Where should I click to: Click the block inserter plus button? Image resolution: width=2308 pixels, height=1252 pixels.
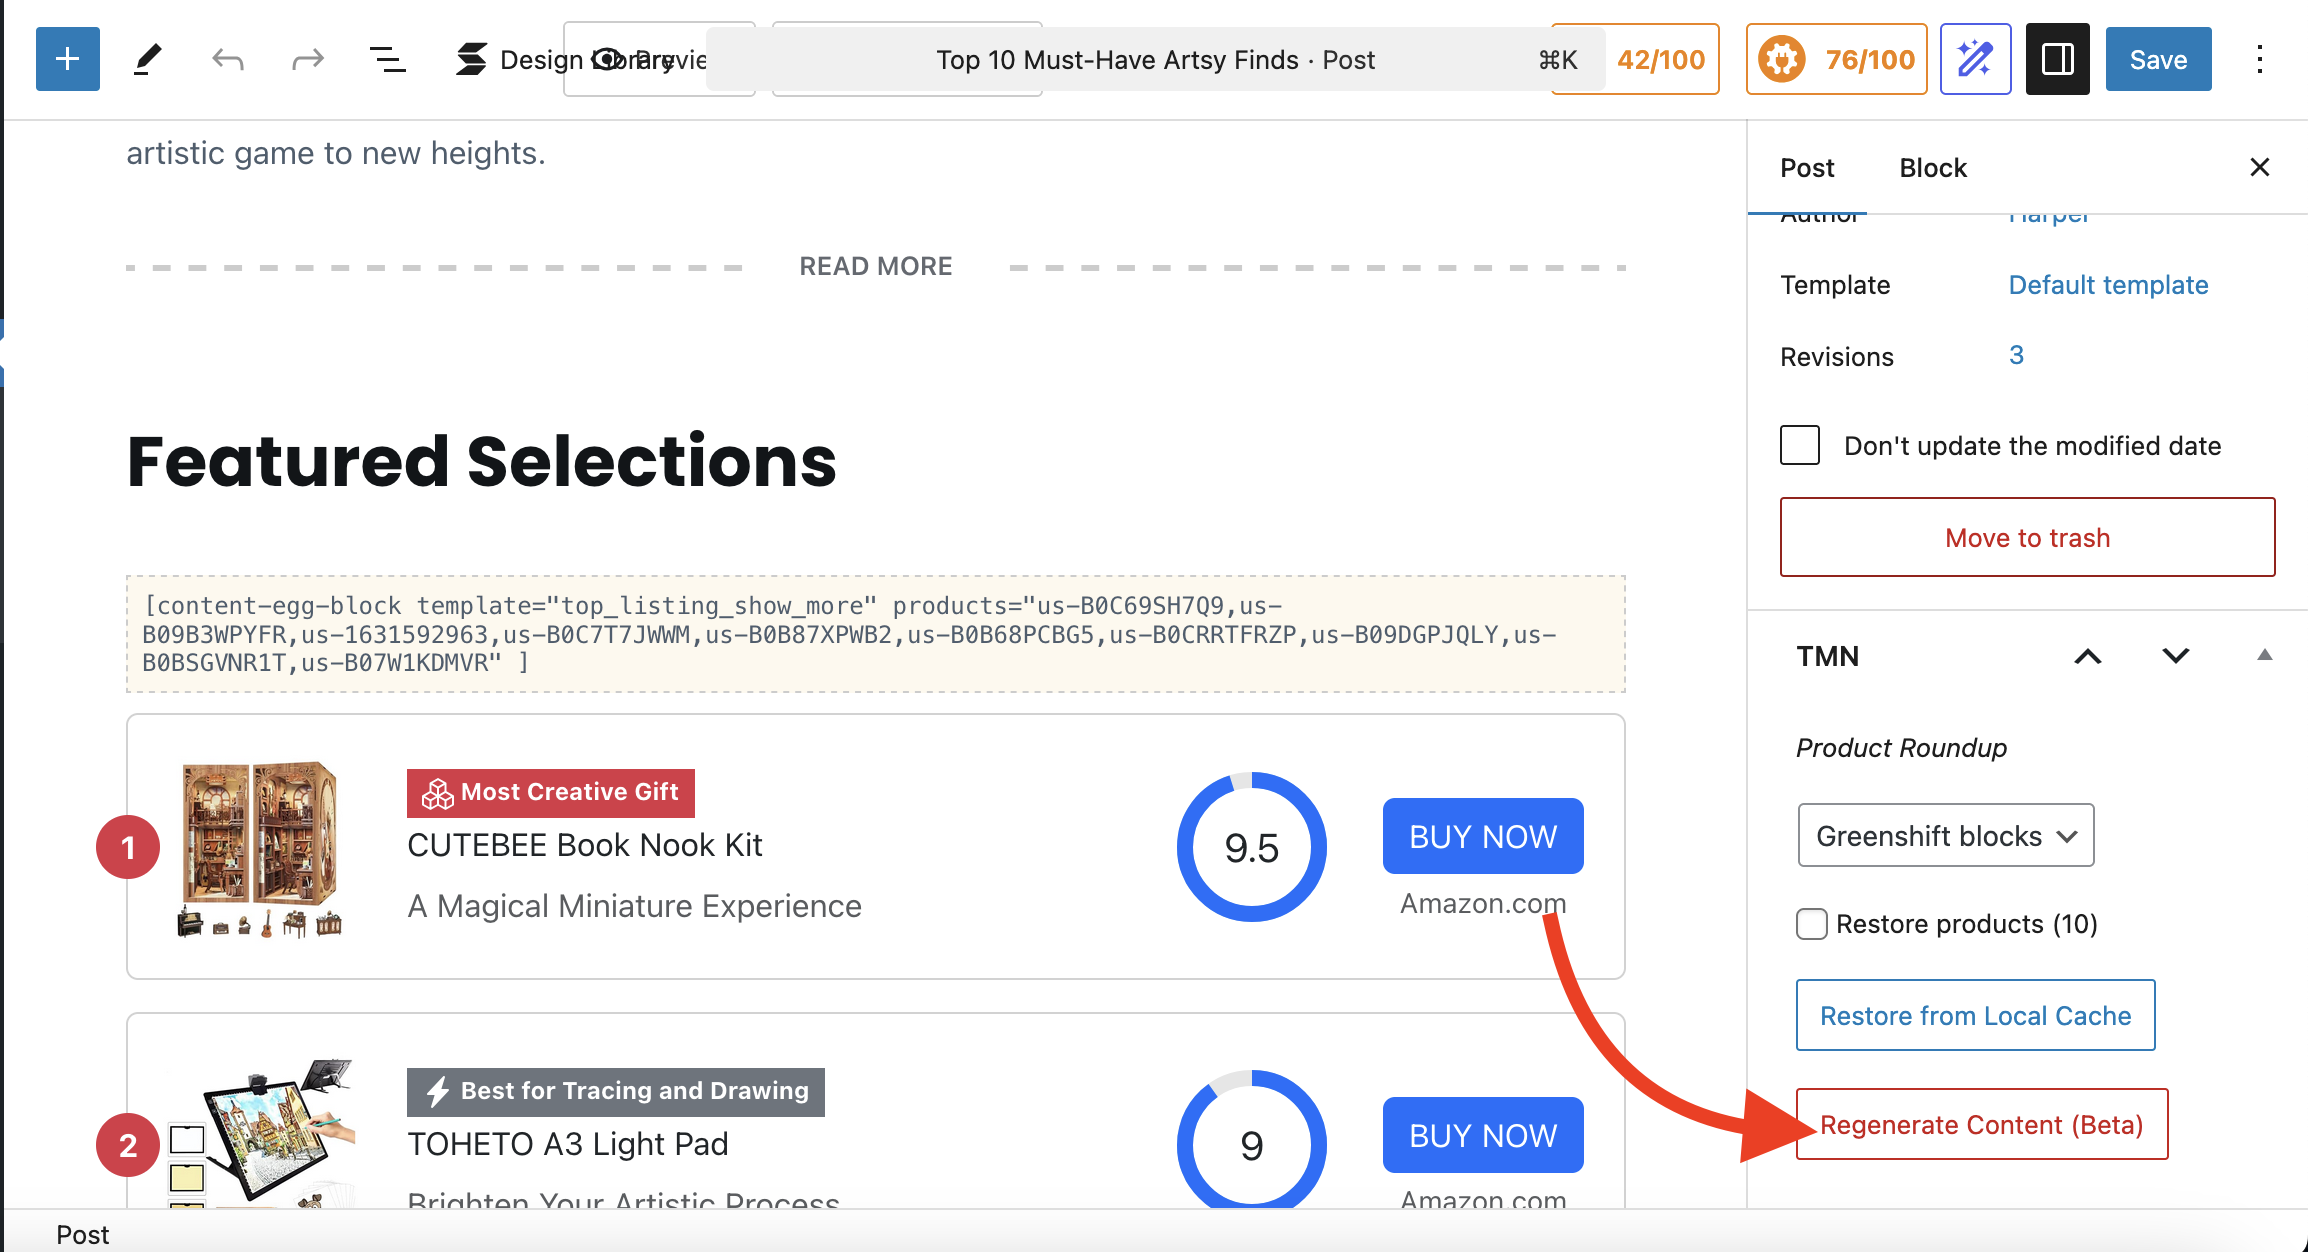67,59
